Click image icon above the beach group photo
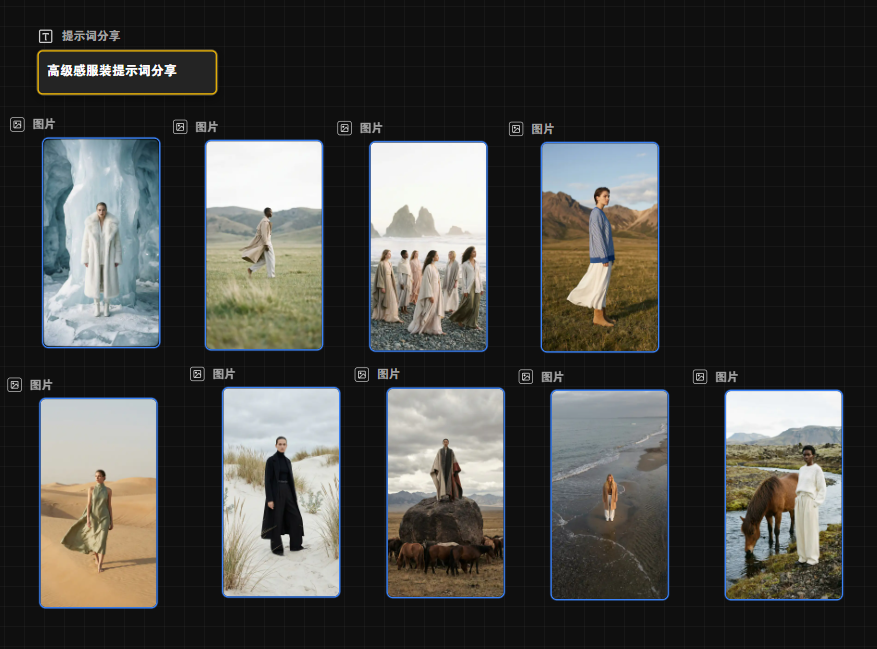This screenshot has width=877, height=649. 344,128
